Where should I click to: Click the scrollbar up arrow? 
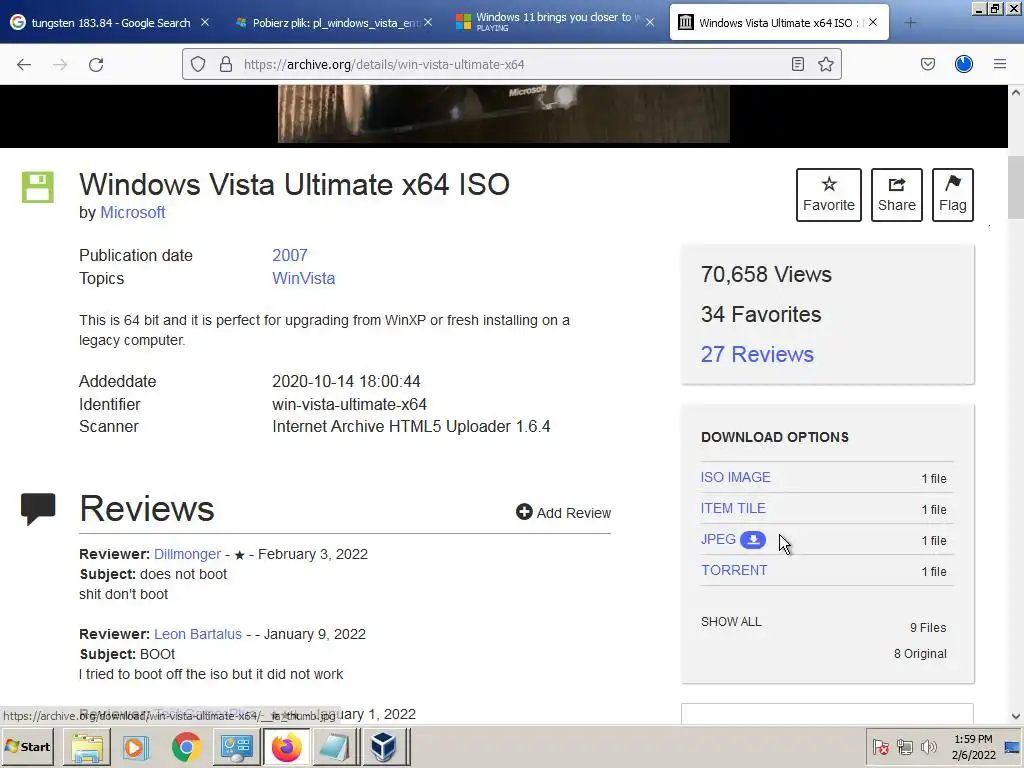coord(1016,93)
